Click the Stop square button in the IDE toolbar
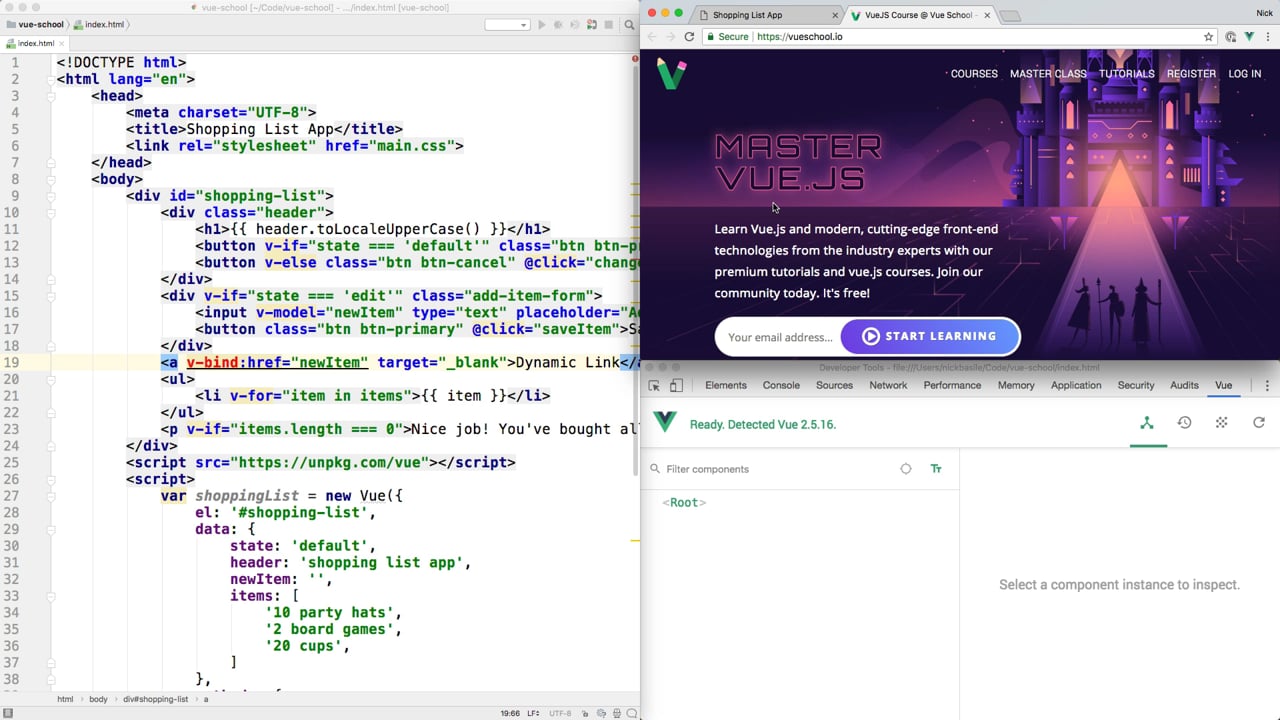The image size is (1280, 720). [608, 25]
